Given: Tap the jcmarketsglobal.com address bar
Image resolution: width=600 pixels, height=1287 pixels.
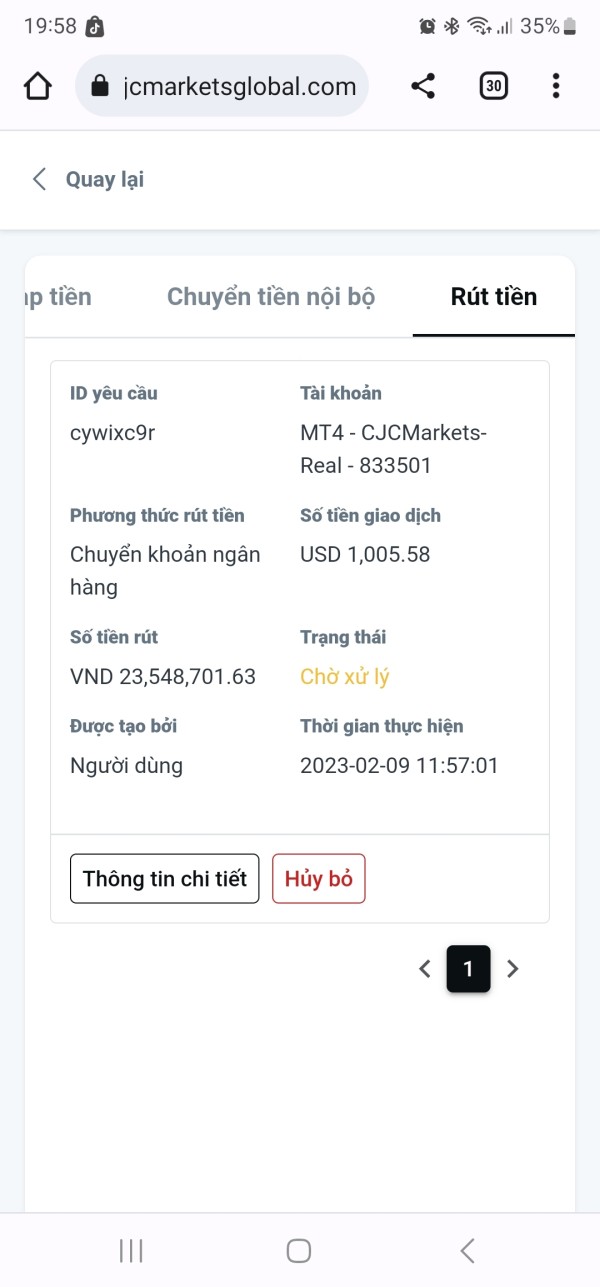Looking at the screenshot, I should [240, 86].
